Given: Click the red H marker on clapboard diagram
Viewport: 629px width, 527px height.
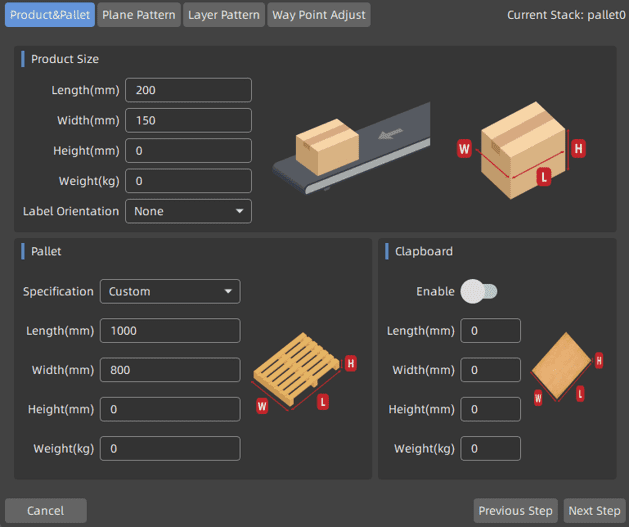Looking at the screenshot, I should tap(599, 361).
